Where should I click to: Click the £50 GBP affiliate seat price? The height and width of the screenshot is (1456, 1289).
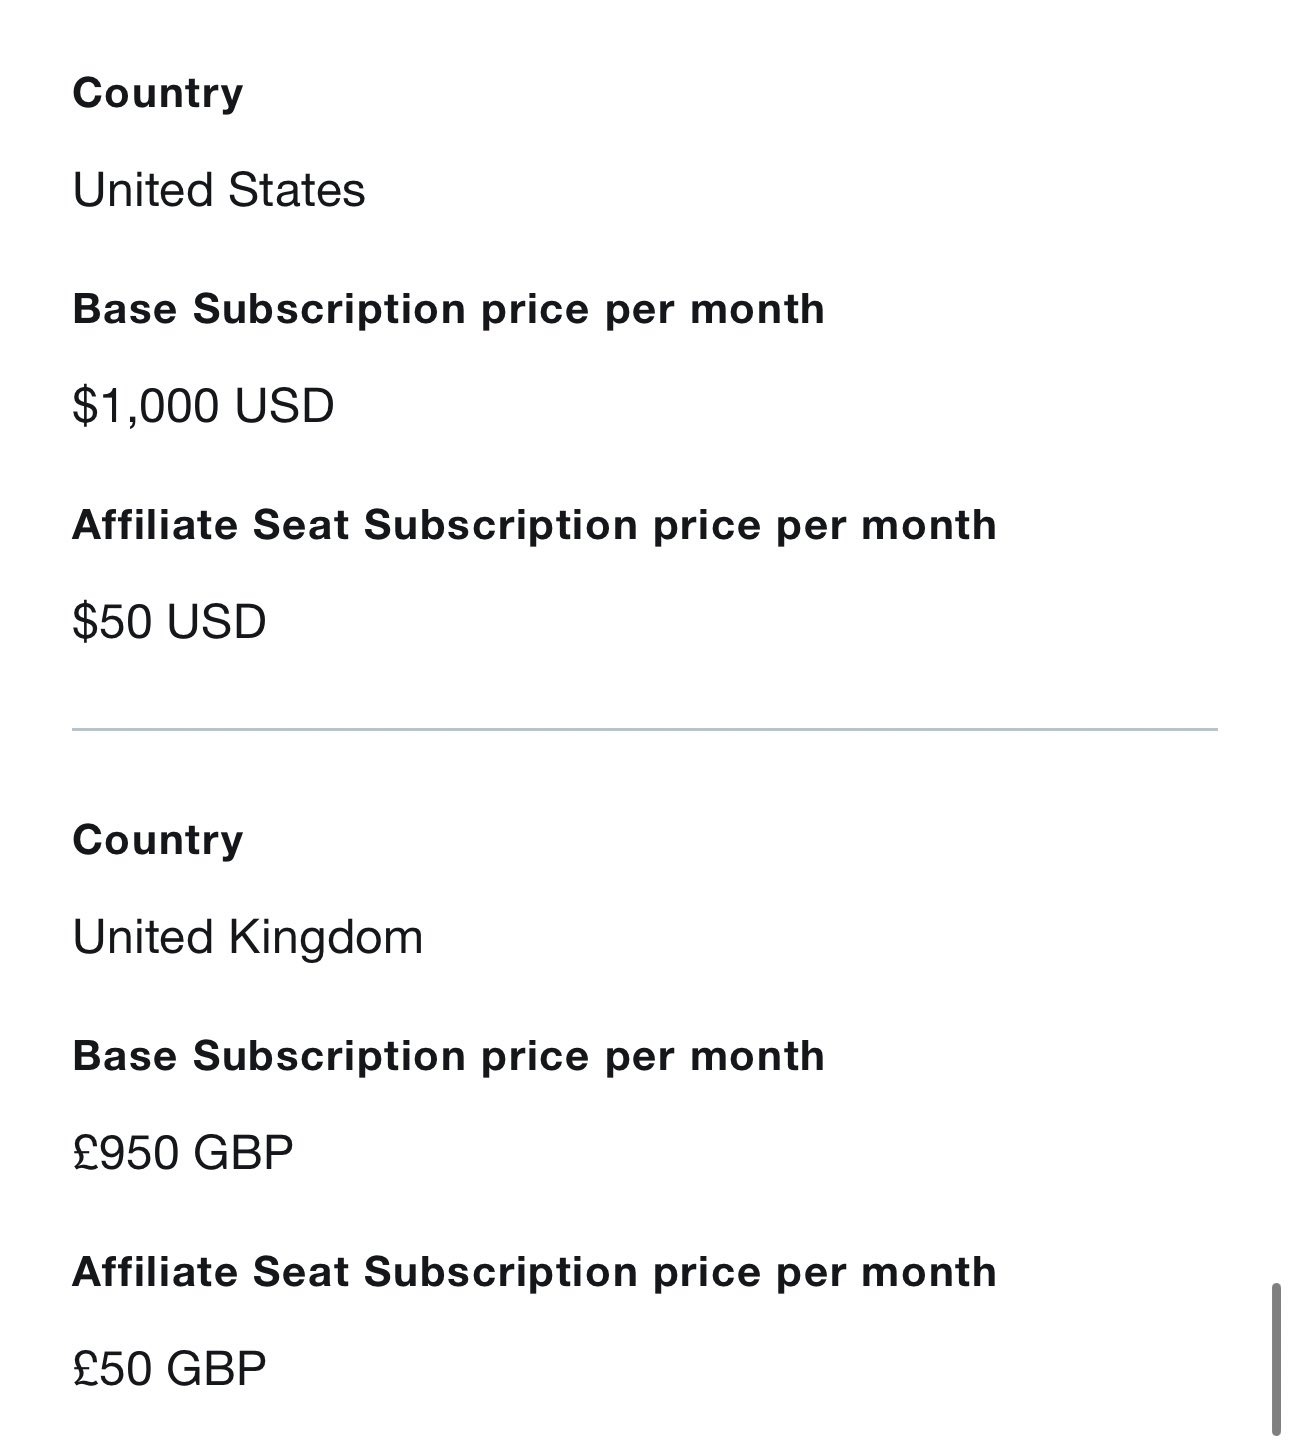coord(169,1368)
